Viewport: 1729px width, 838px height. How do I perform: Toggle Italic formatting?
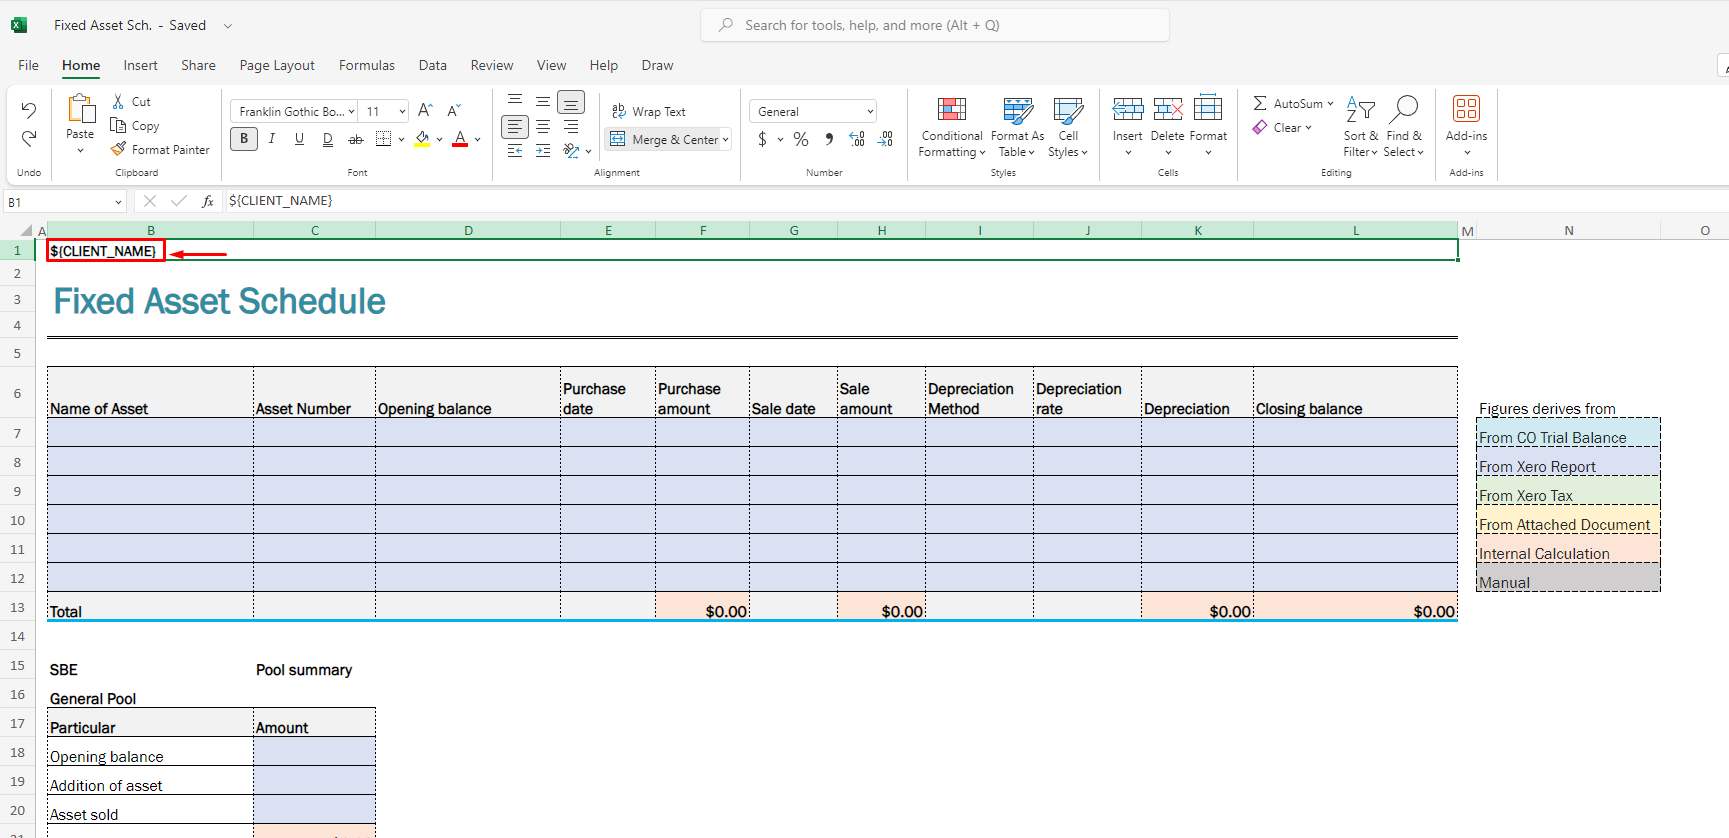[272, 139]
